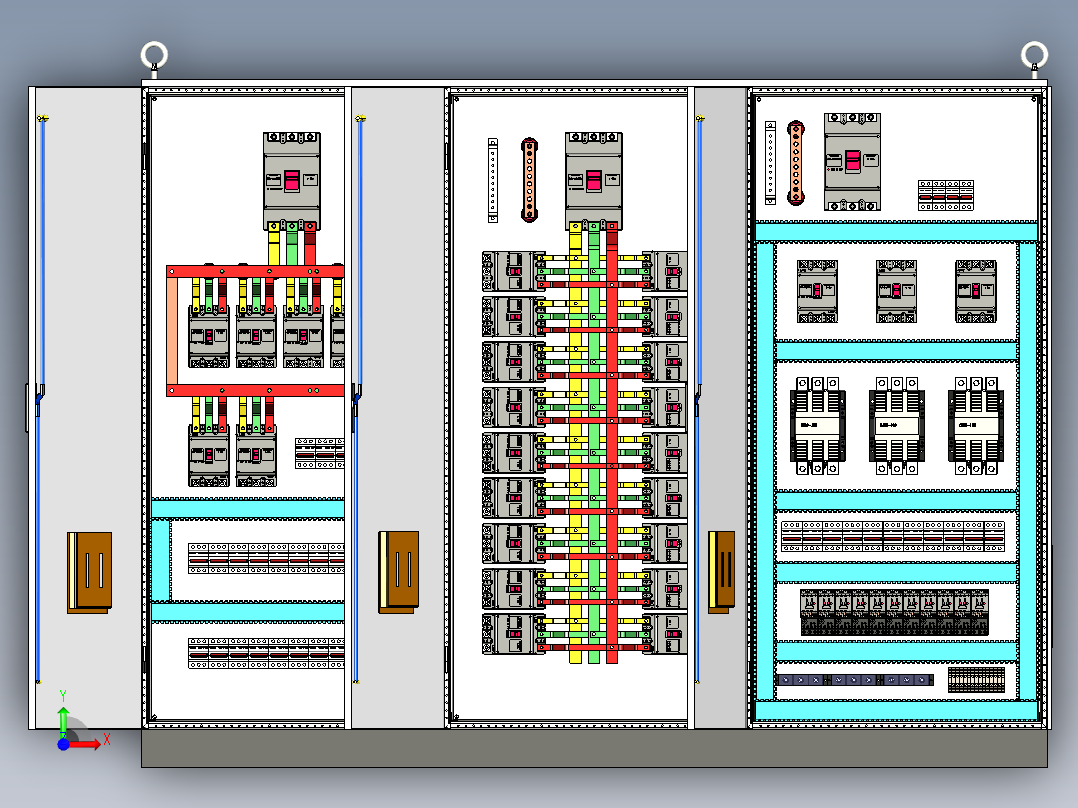Image resolution: width=1078 pixels, height=808 pixels.
Task: Select the bottom-right feeder breaker in the middle cabinet
Action: pyautogui.click(x=665, y=633)
